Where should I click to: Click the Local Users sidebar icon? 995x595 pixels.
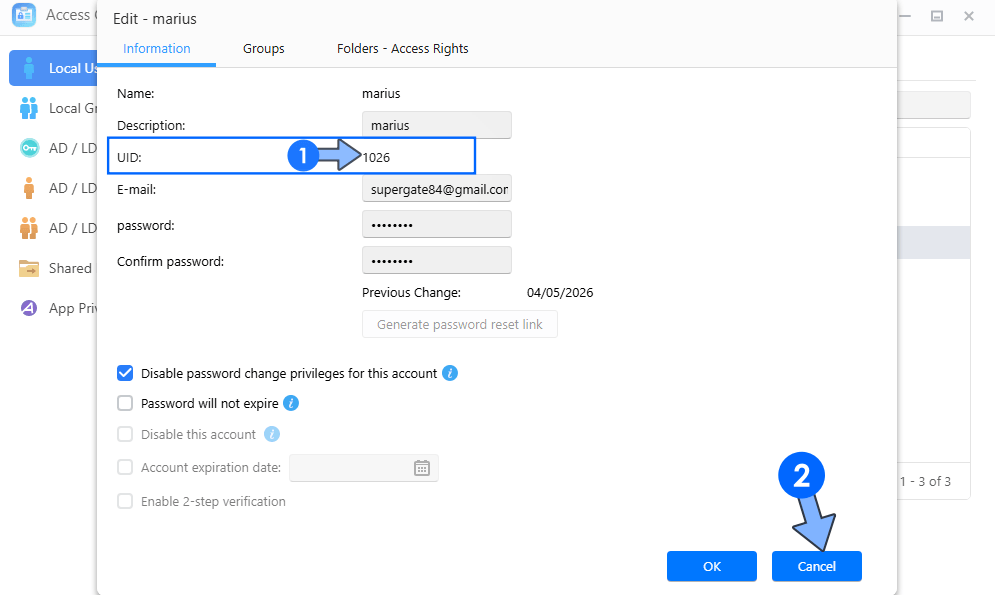(x=29, y=68)
